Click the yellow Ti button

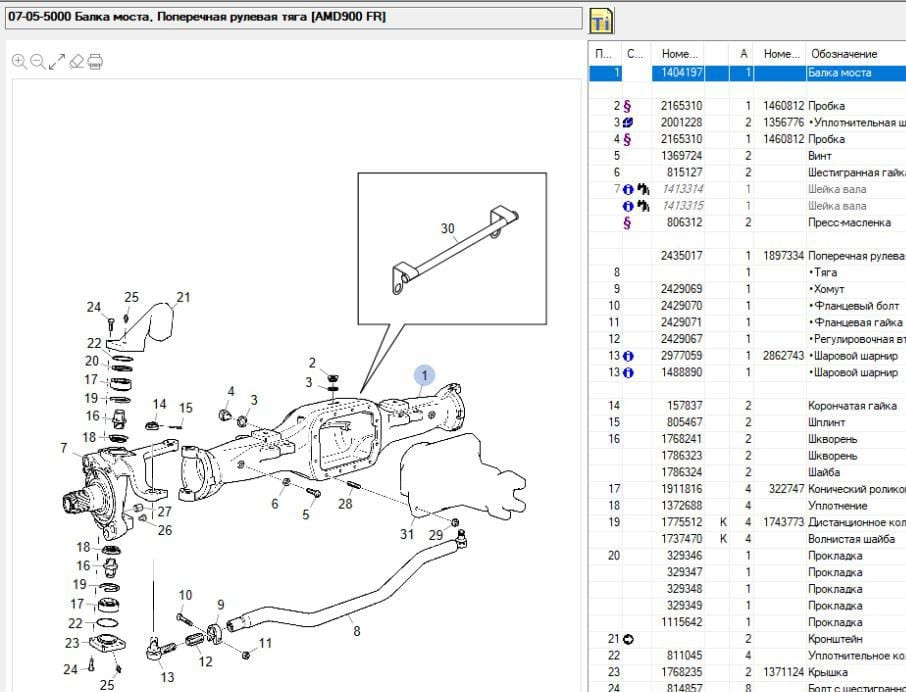tap(600, 20)
